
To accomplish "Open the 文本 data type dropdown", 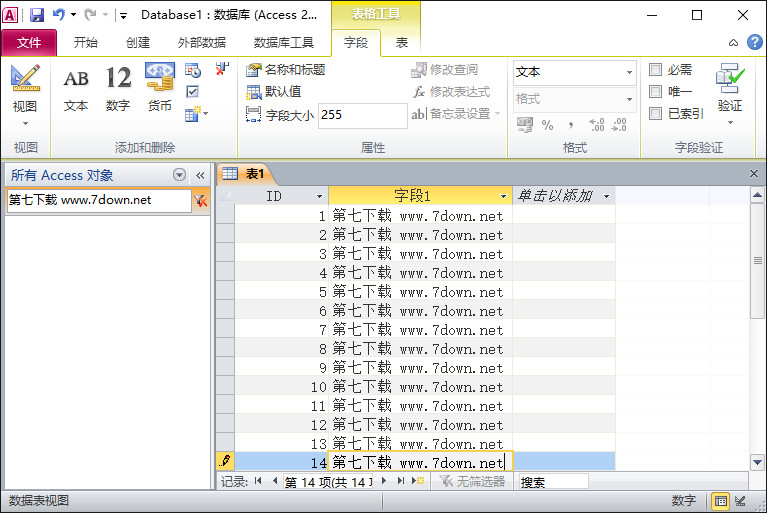I will pos(630,72).
